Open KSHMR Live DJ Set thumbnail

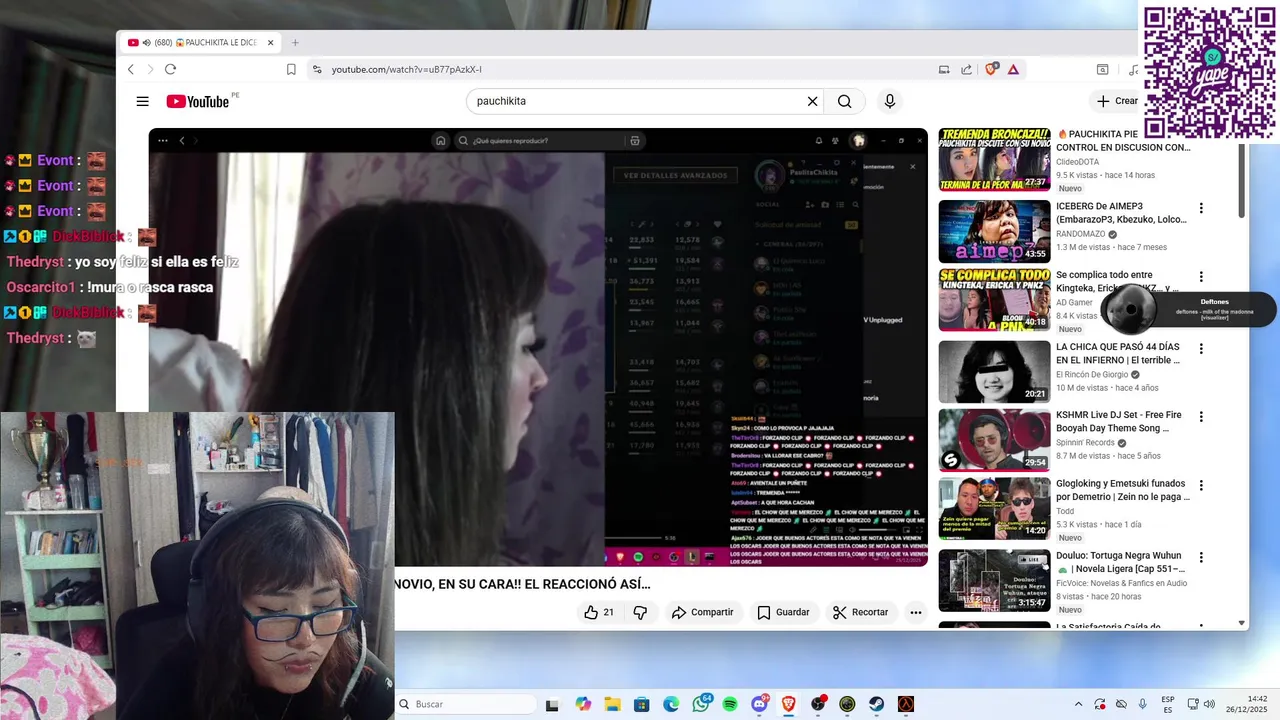click(x=994, y=439)
